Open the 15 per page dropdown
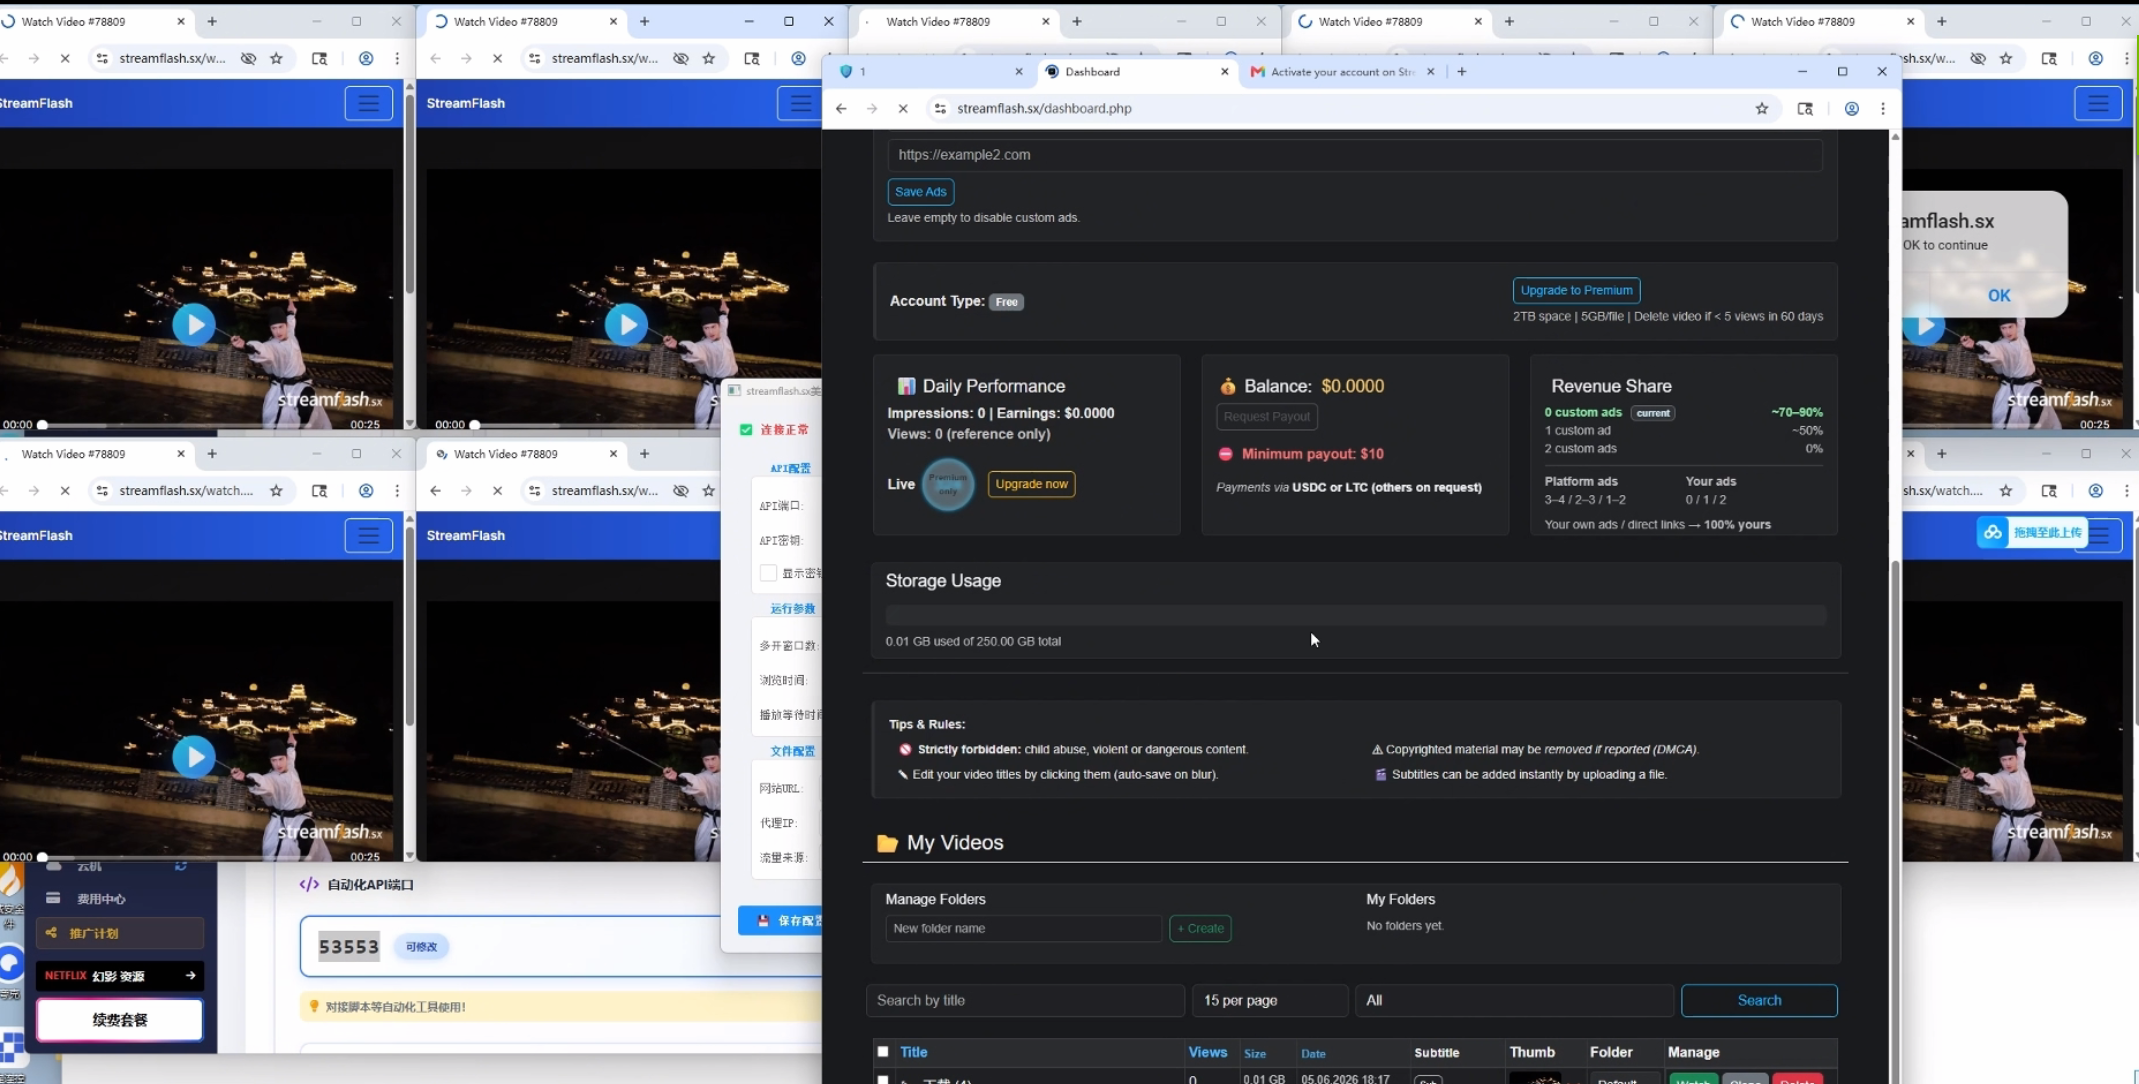 click(1270, 1000)
